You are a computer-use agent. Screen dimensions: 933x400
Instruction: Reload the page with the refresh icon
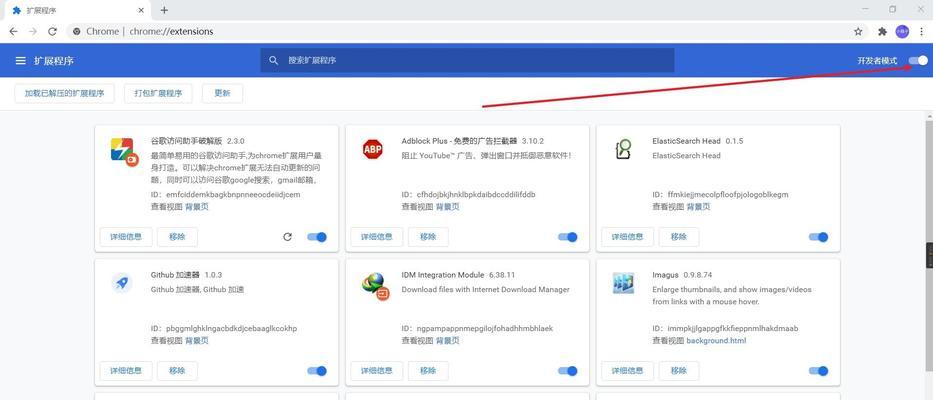(x=52, y=32)
